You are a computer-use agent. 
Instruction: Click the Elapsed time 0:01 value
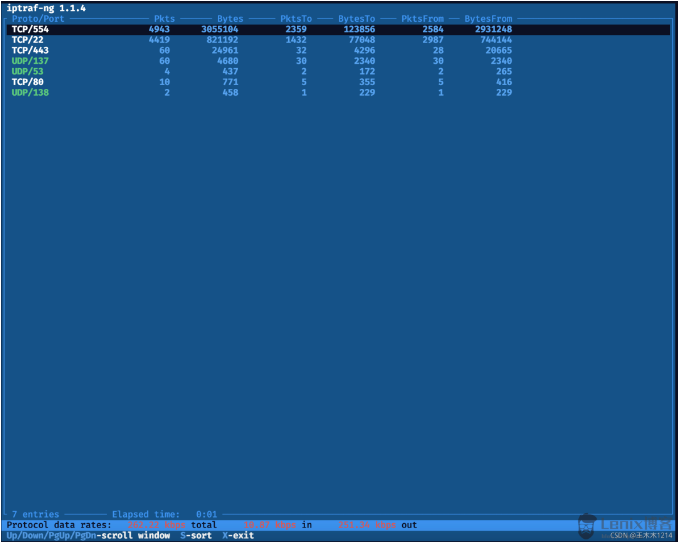(207, 514)
